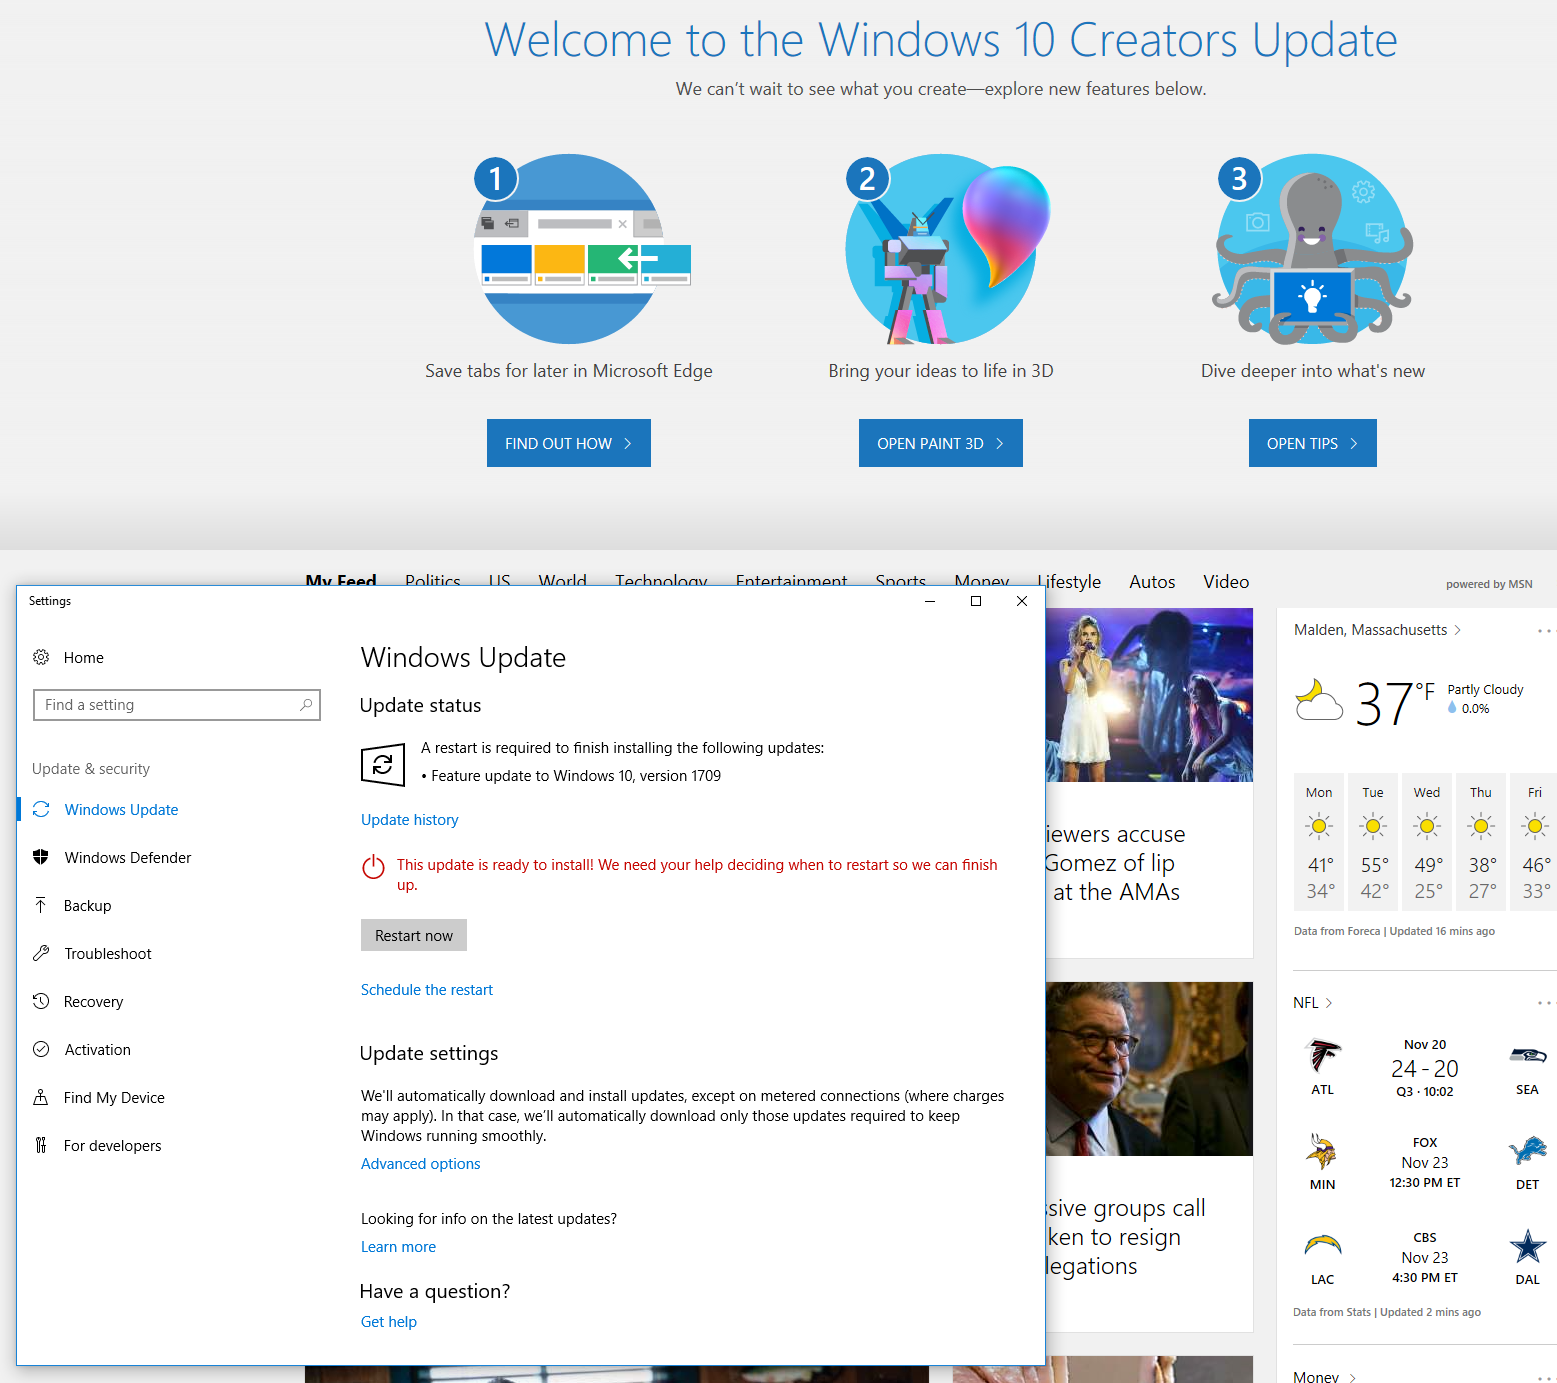1557x1383 pixels.
Task: Open weather card more options dots
Action: (1545, 631)
